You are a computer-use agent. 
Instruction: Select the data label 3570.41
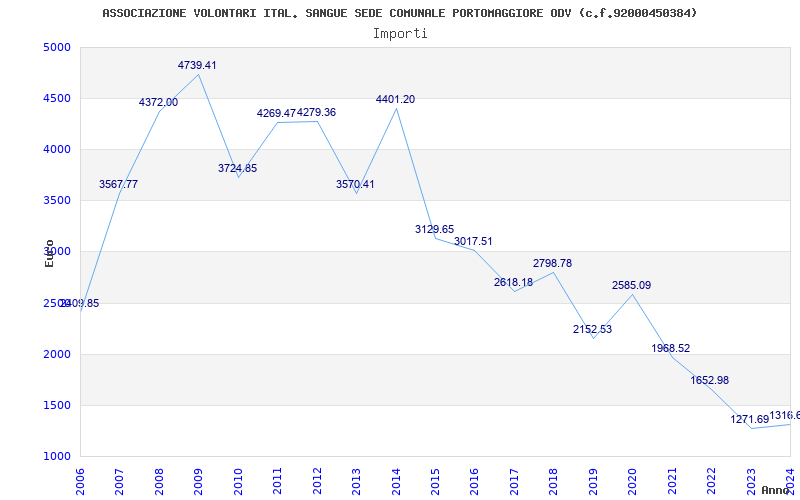point(355,184)
